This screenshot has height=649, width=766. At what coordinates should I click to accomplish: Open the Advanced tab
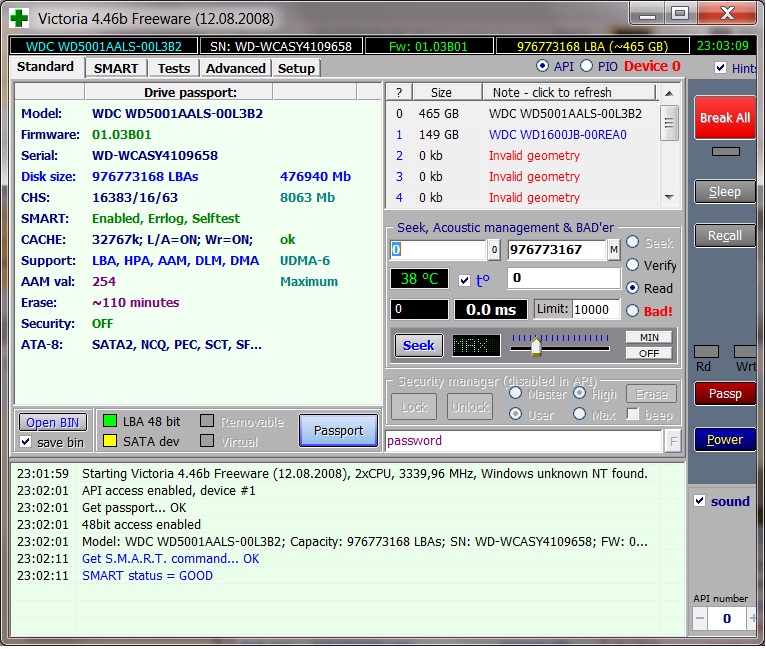pyautogui.click(x=235, y=68)
